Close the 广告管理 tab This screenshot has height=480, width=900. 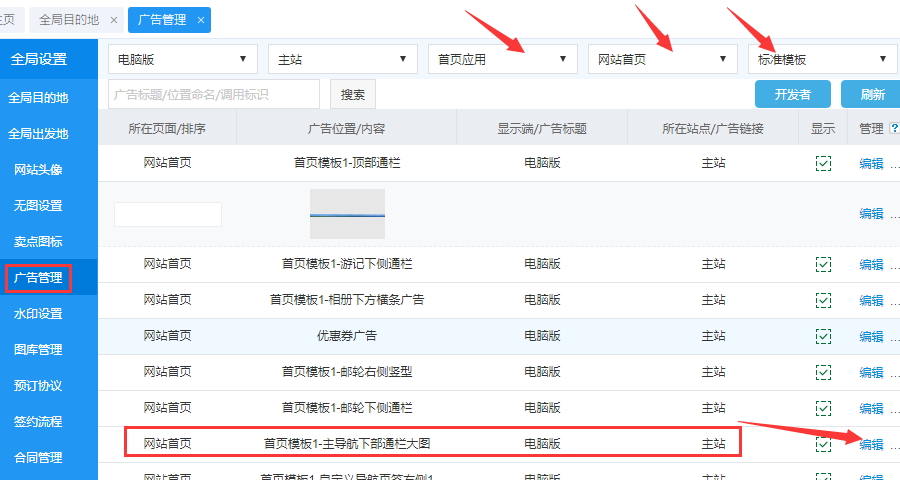[x=201, y=20]
